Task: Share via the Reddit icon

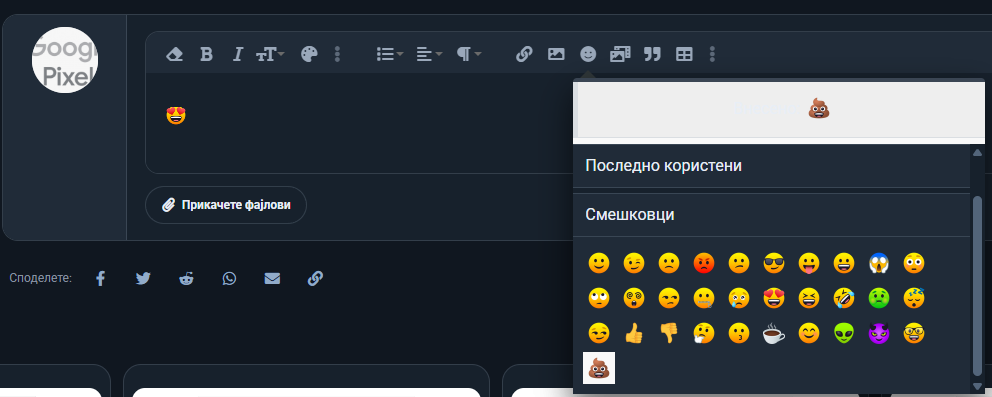Action: point(186,278)
